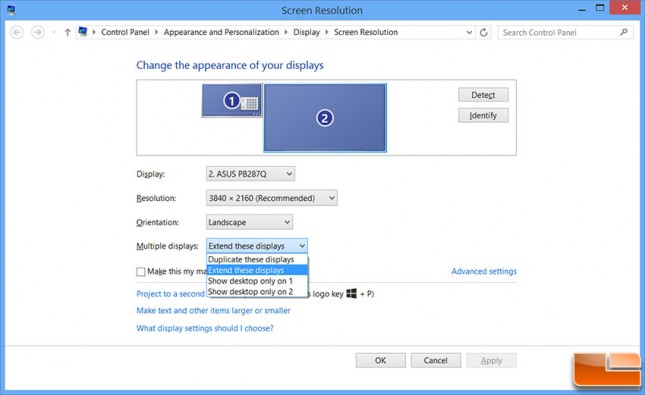Open the Display dropdown ASUS PB287Q

click(x=250, y=174)
